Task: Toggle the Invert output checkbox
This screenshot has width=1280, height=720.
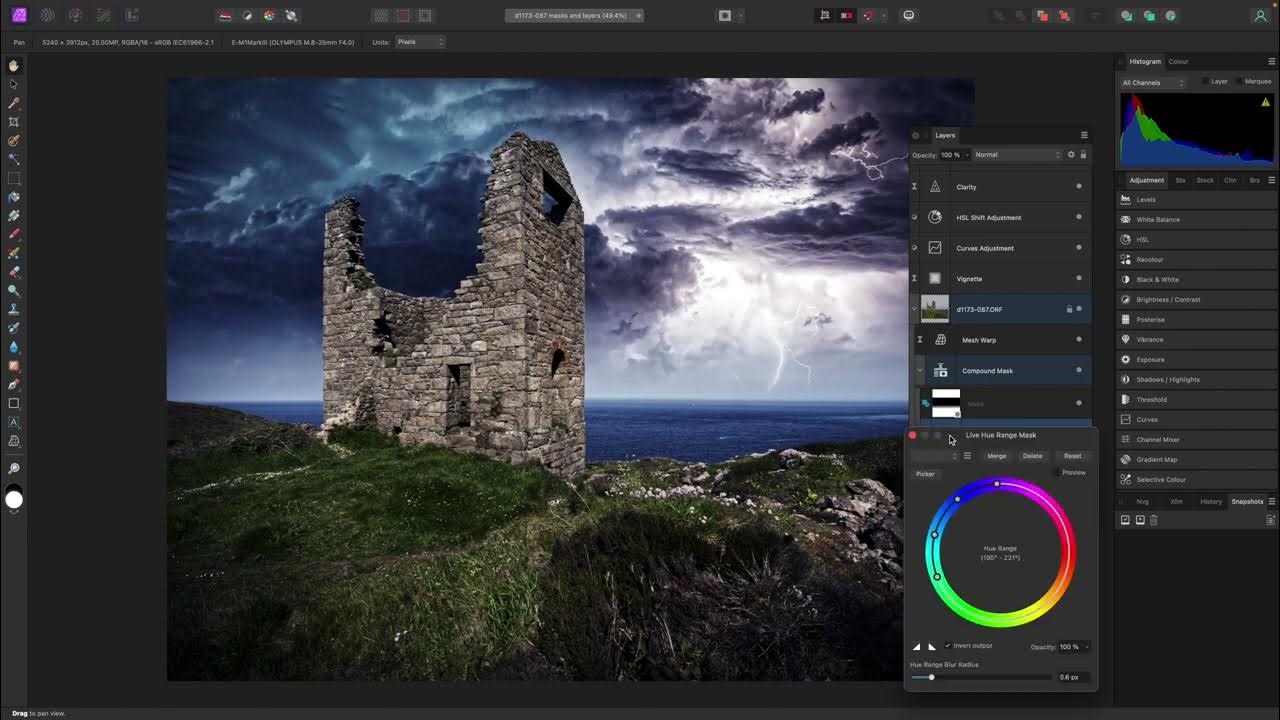Action: 948,646
